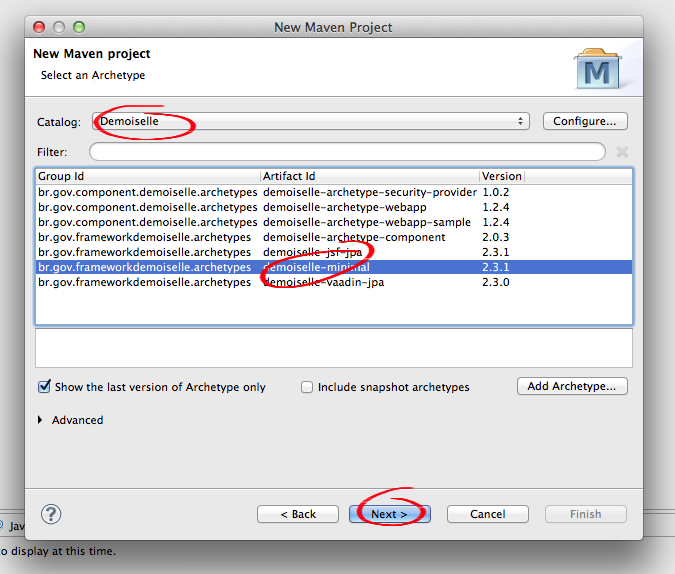Select the demoiselle-jsf-jpa row

334,252
